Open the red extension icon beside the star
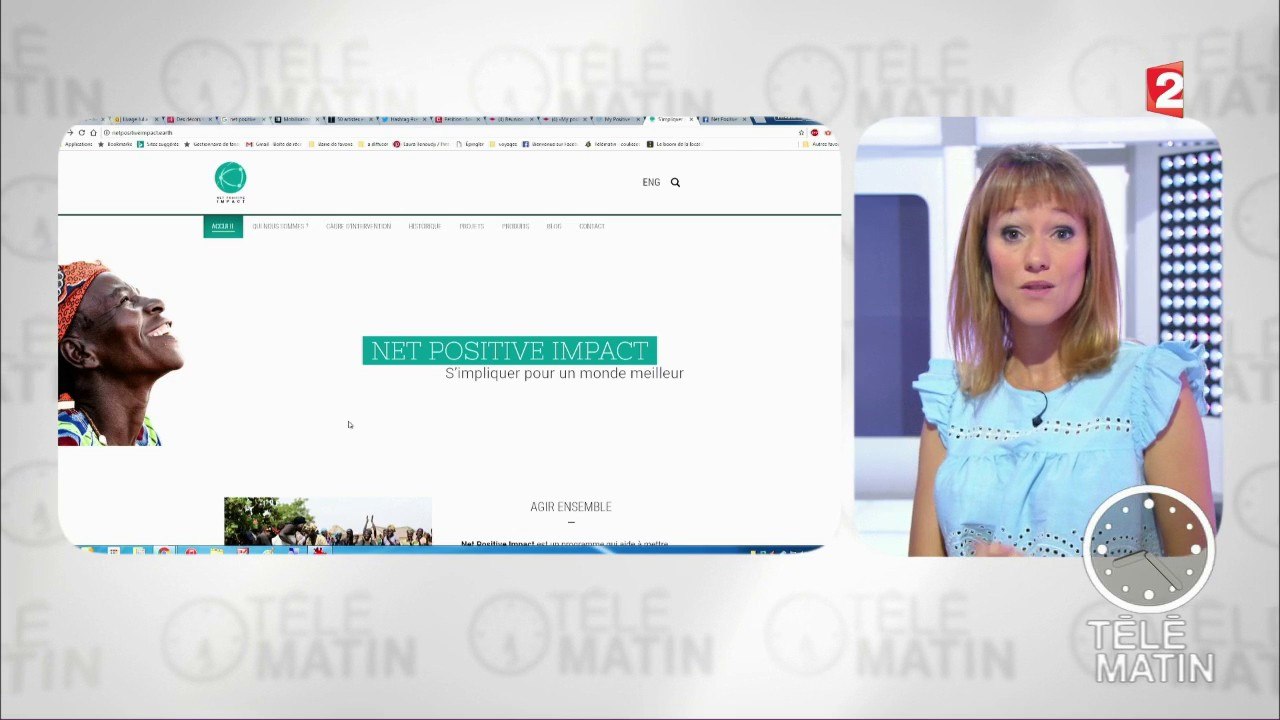The height and width of the screenshot is (720, 1280). 815,132
